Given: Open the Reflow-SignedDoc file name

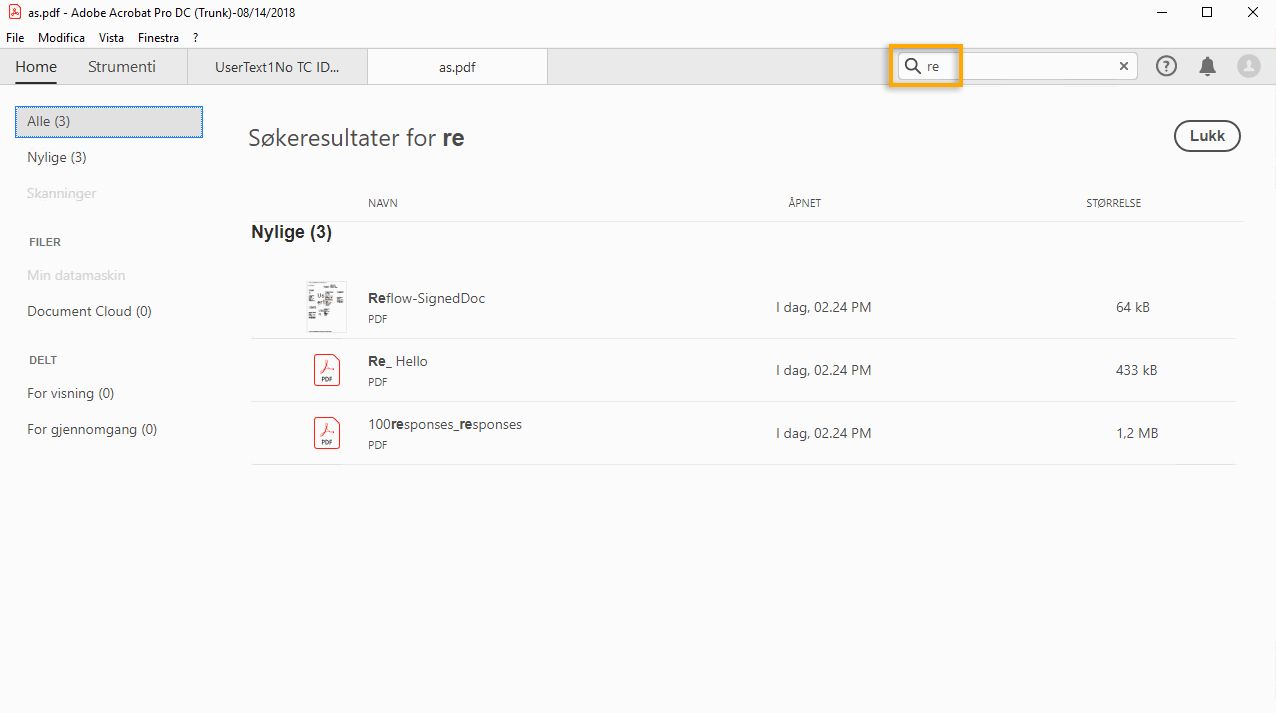Looking at the screenshot, I should coord(427,298).
